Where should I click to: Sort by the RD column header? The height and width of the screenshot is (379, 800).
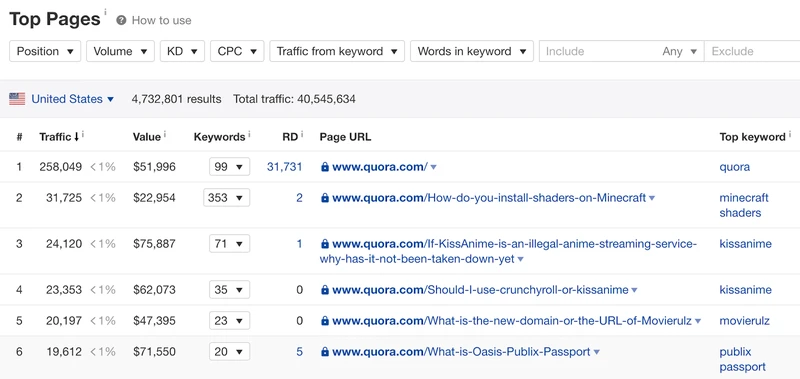point(290,137)
